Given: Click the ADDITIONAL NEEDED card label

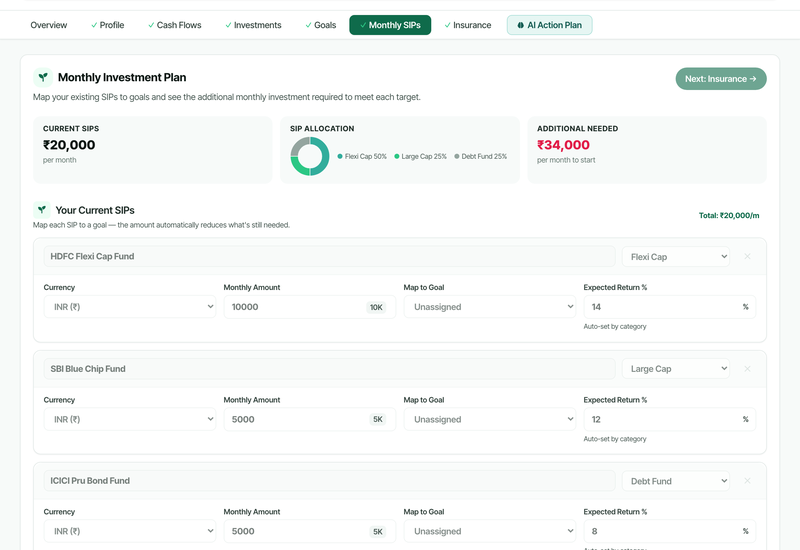Looking at the screenshot, I should [578, 129].
